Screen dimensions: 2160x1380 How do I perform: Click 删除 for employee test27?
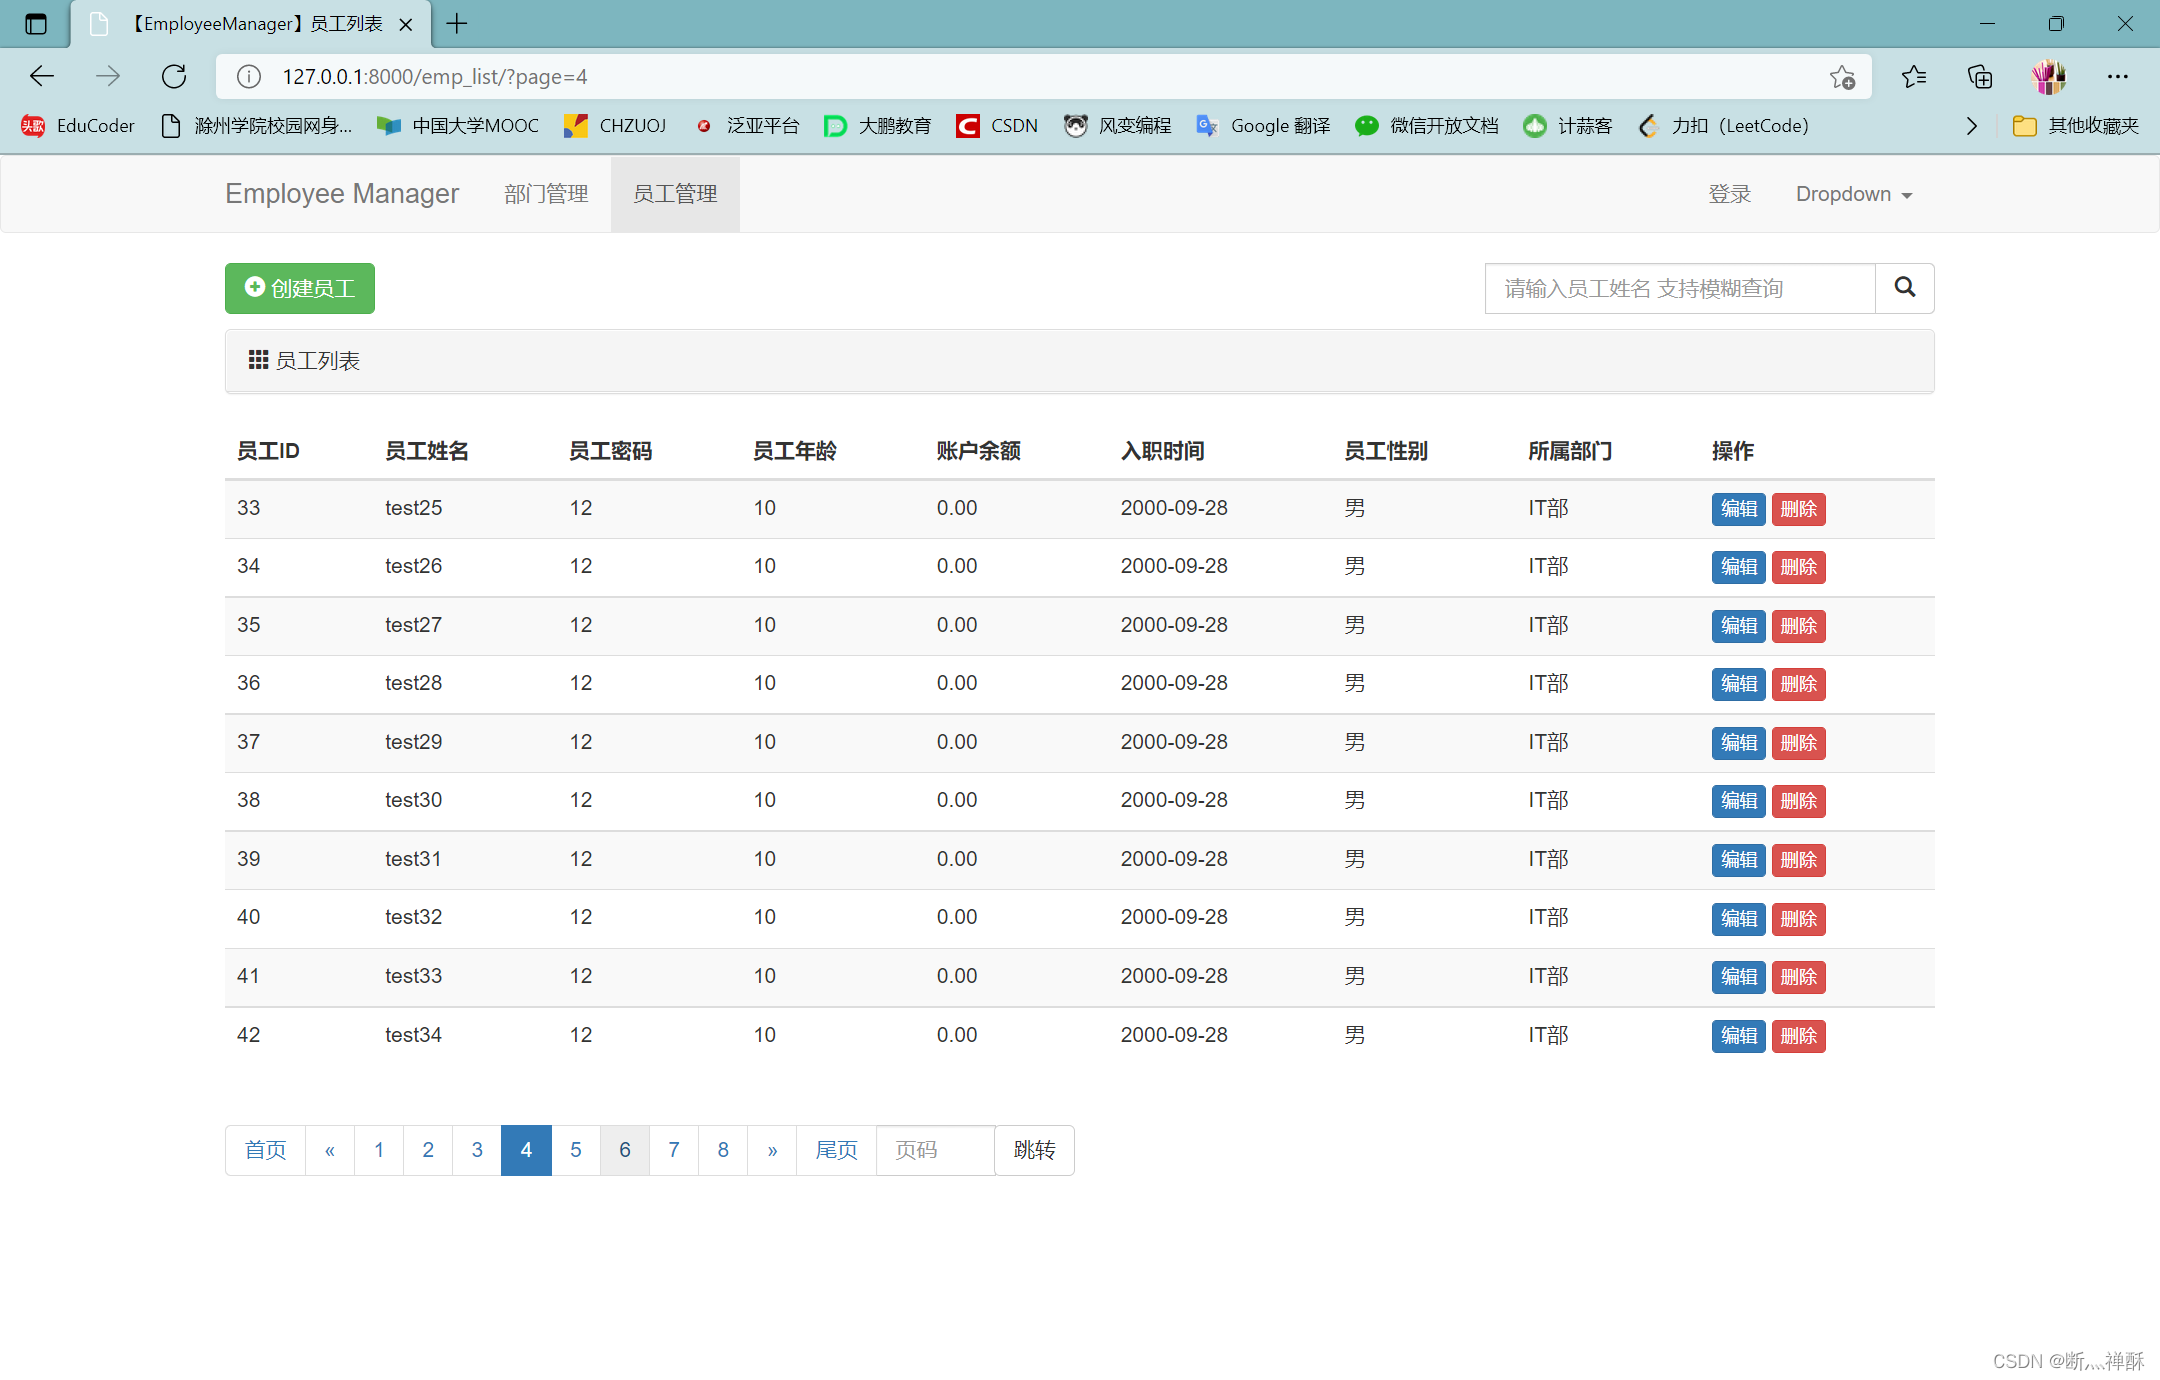pos(1798,626)
